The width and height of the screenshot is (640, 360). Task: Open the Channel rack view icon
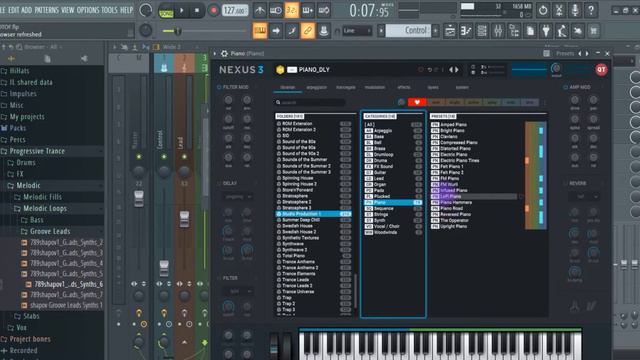(482, 31)
